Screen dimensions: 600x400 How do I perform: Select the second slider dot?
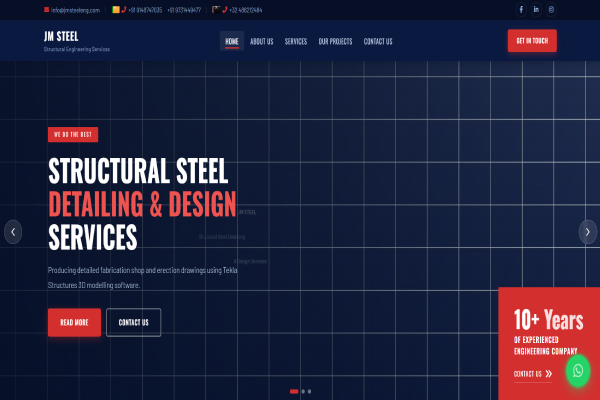[303, 392]
